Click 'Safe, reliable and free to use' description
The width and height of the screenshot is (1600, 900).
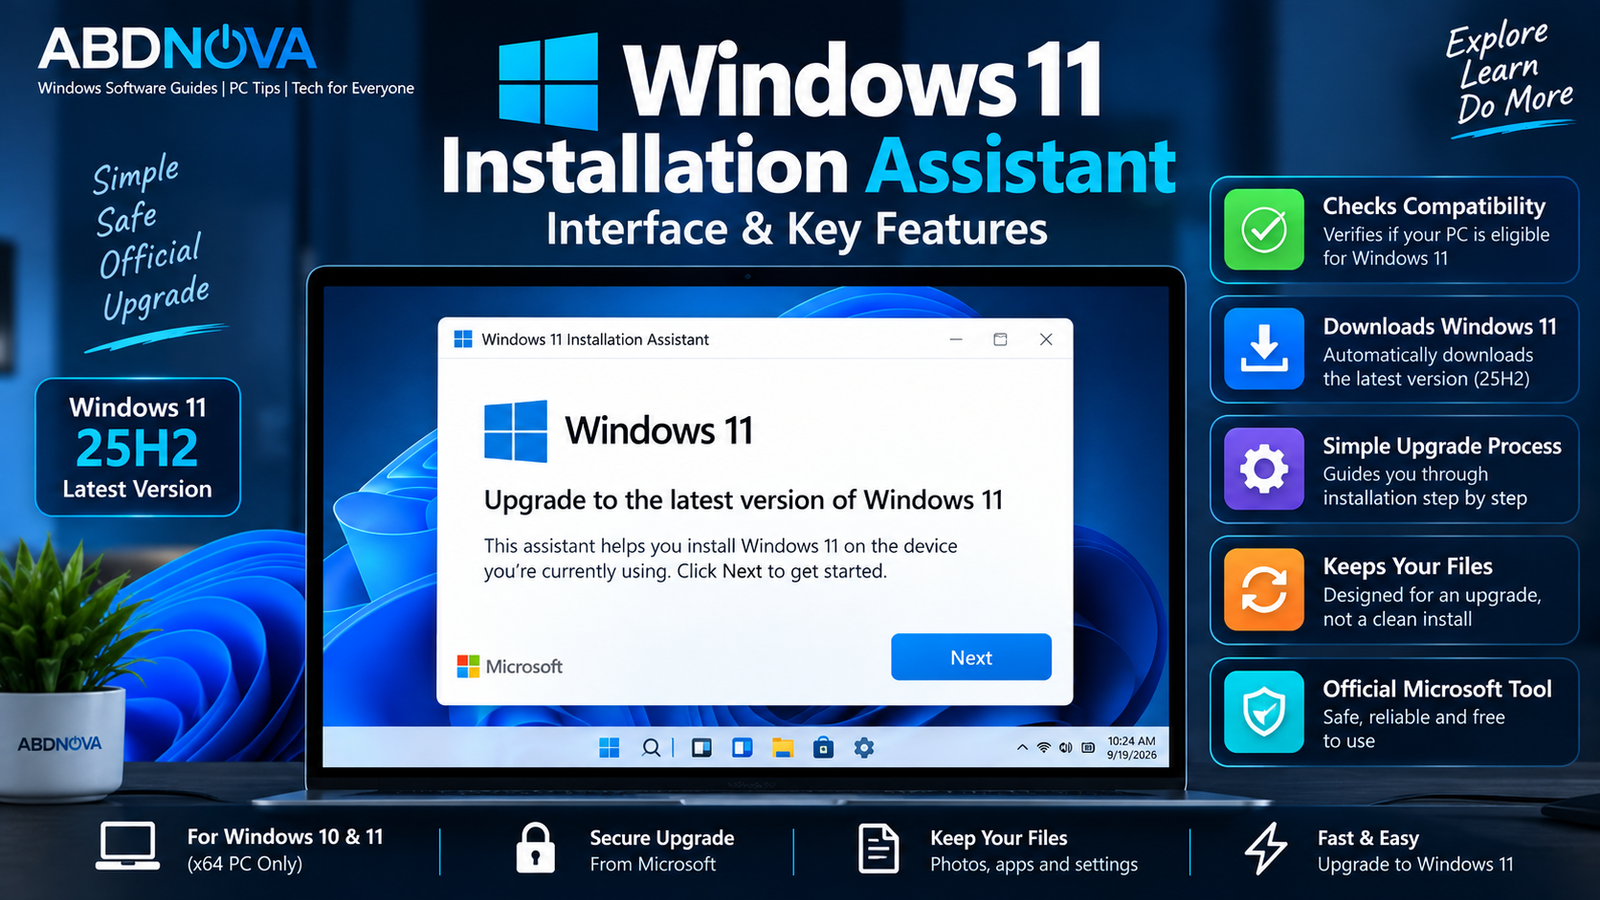click(x=1414, y=729)
